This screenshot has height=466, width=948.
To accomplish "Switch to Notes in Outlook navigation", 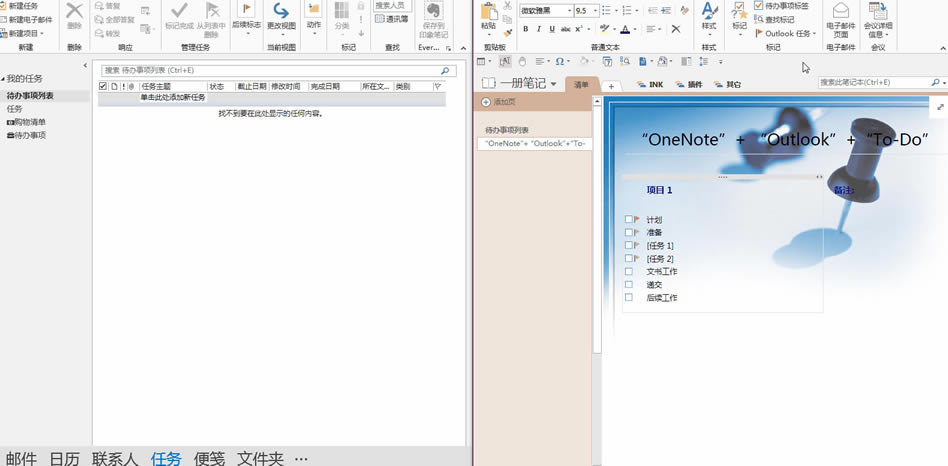I will click(x=209, y=459).
